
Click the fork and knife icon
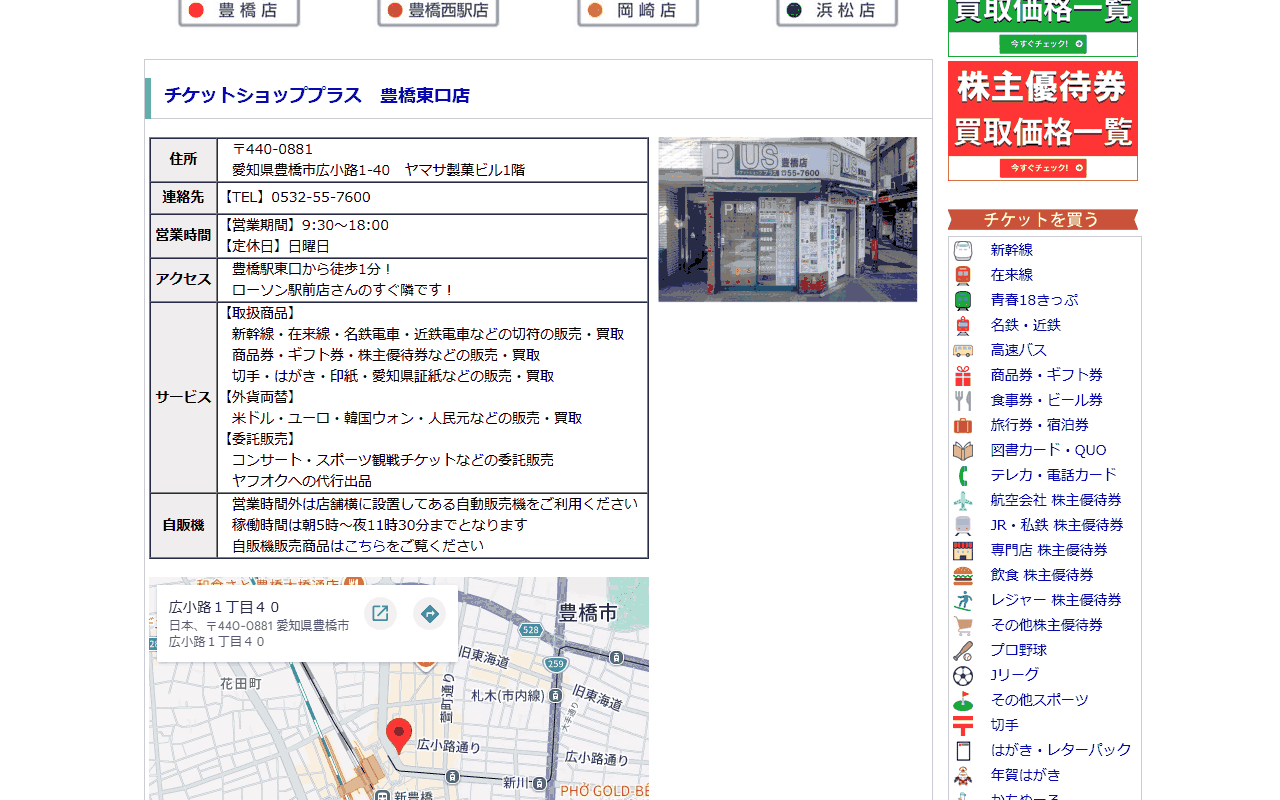click(963, 400)
